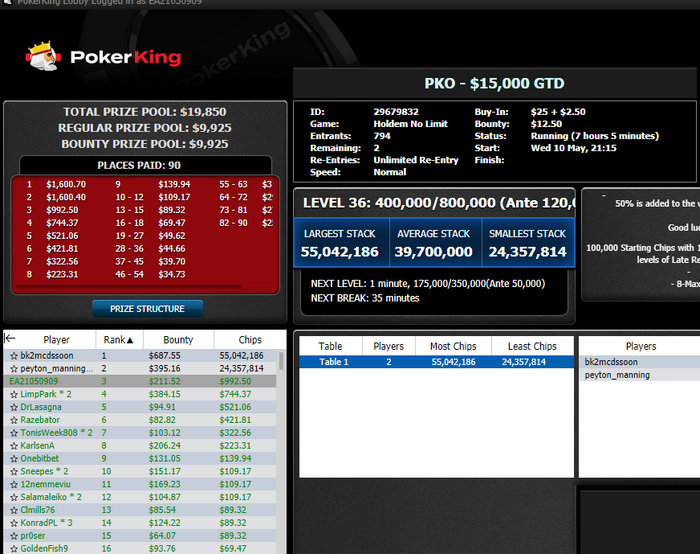Click first place payout $1,600.70

point(66,184)
